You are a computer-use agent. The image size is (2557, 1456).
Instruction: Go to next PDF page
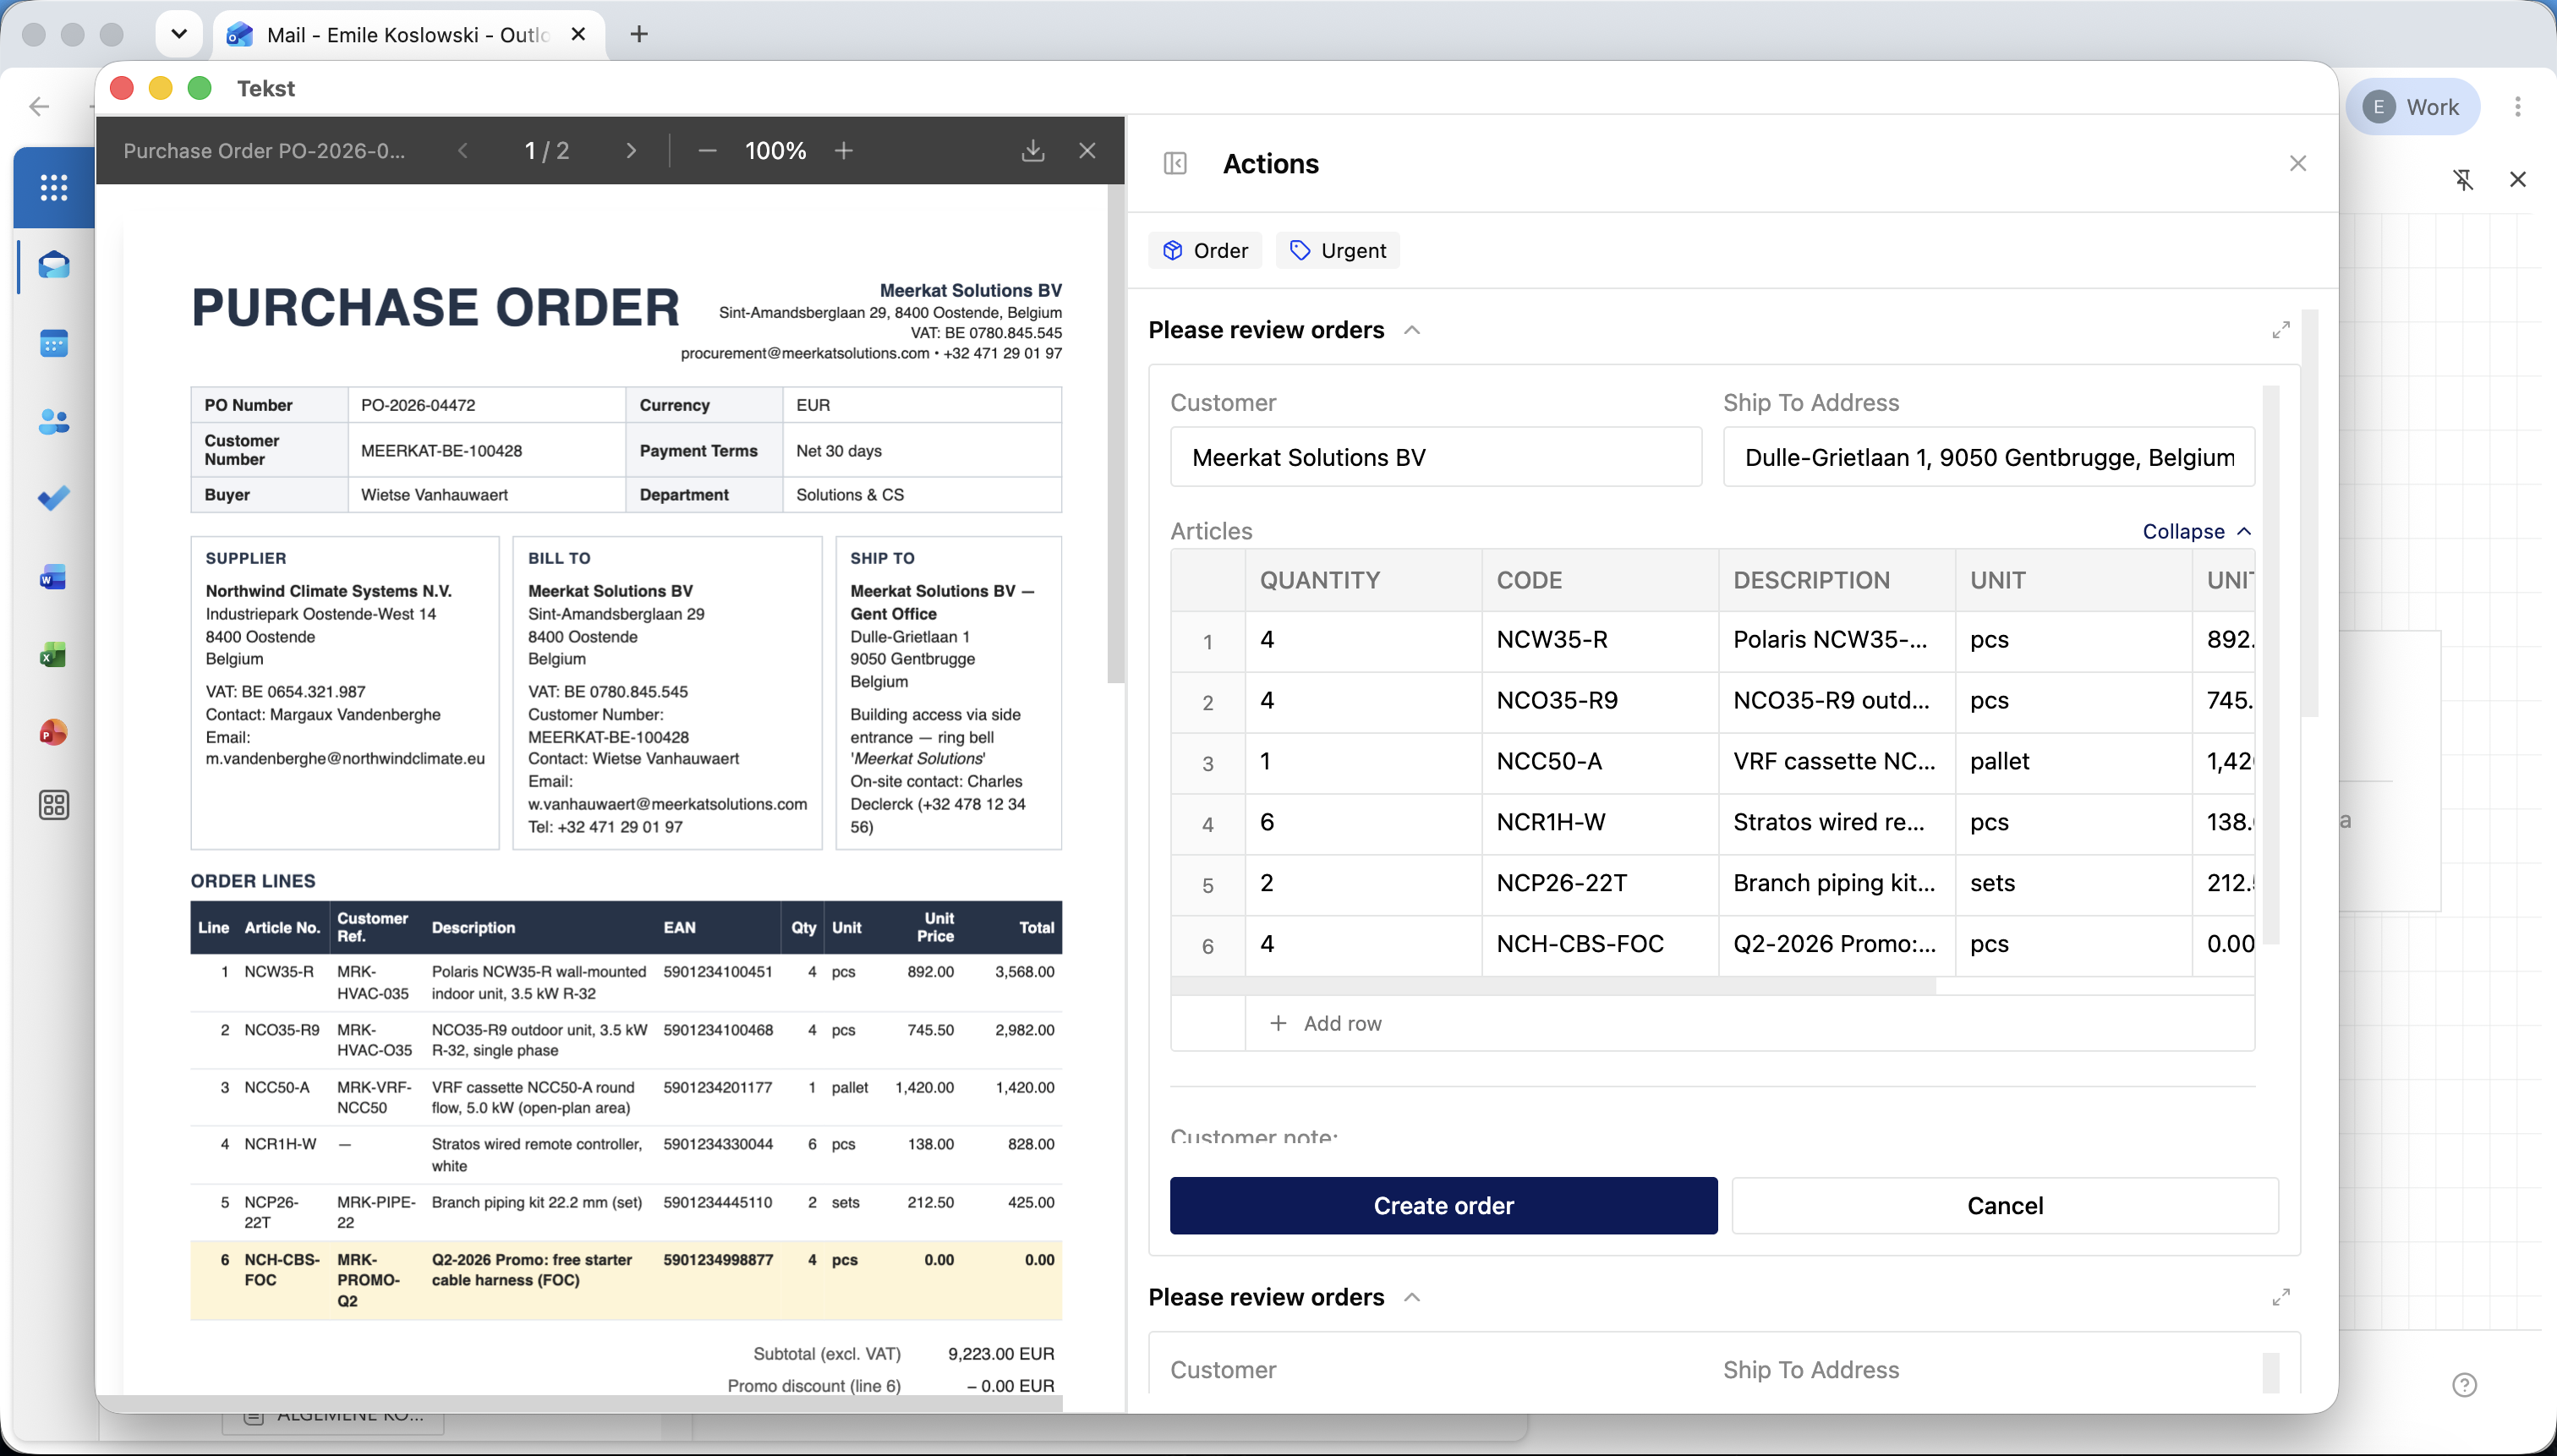click(x=631, y=151)
